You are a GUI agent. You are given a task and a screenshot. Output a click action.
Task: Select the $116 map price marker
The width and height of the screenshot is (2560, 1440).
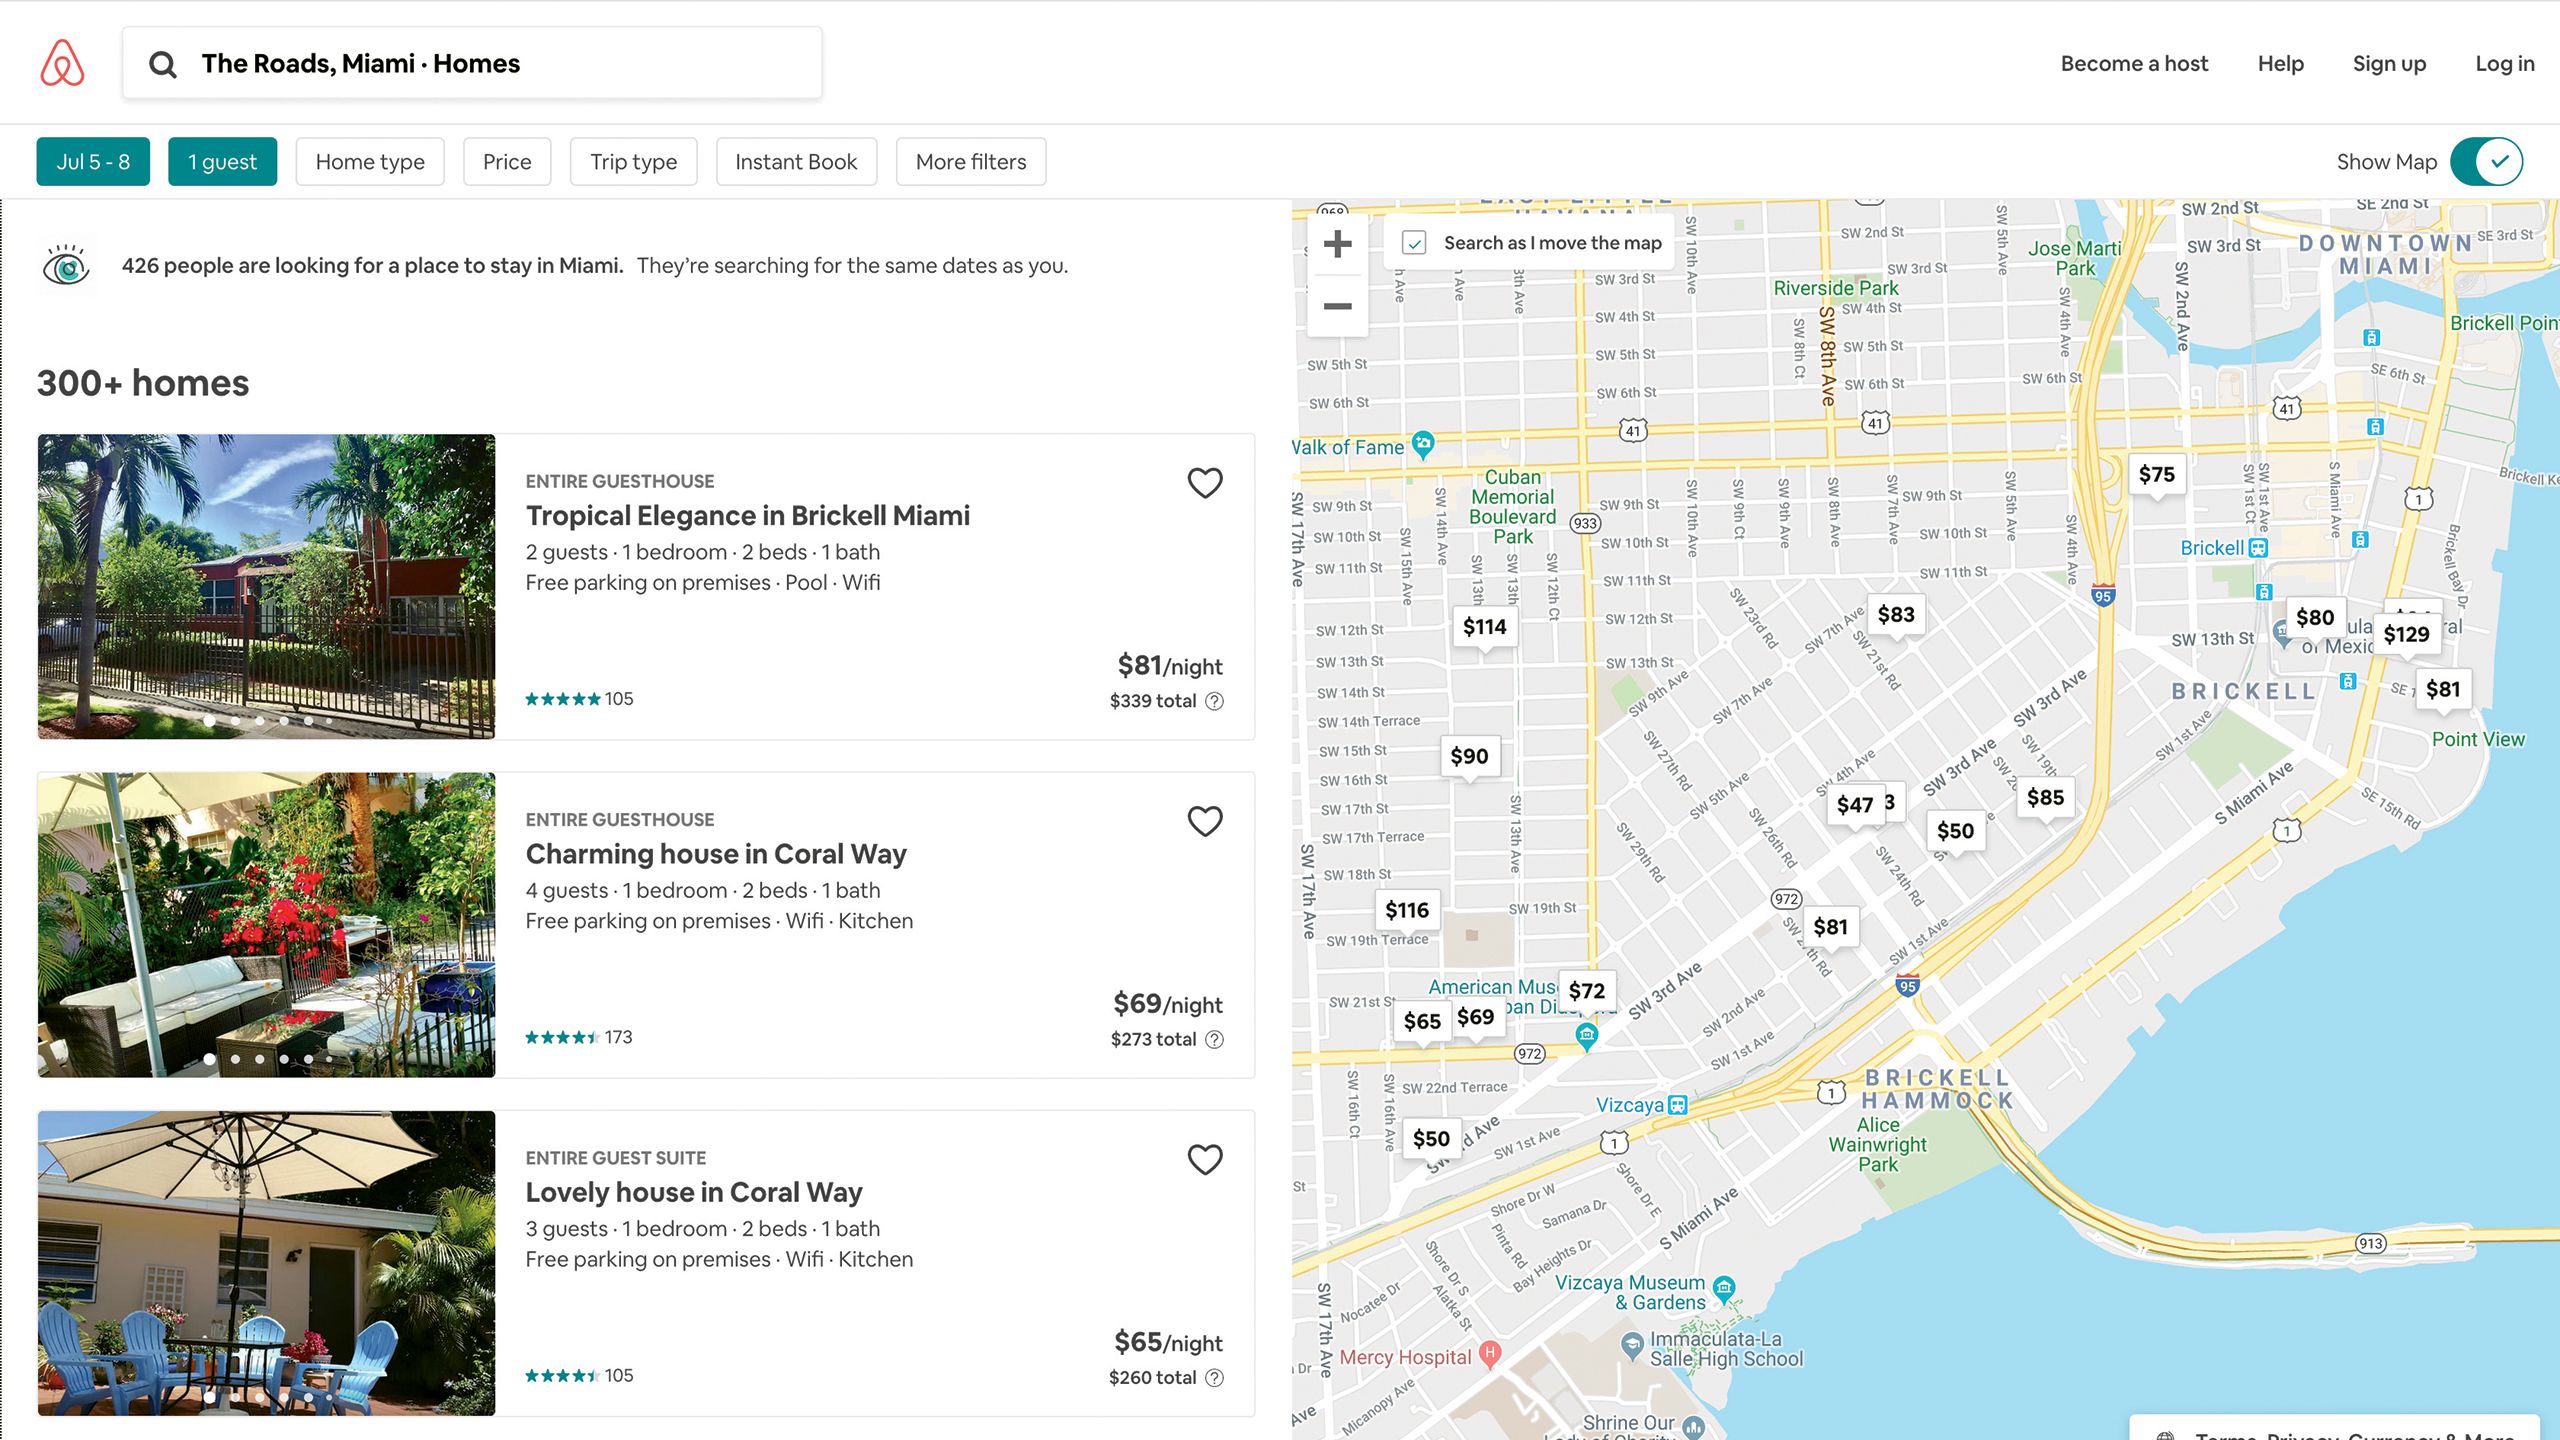point(1406,911)
